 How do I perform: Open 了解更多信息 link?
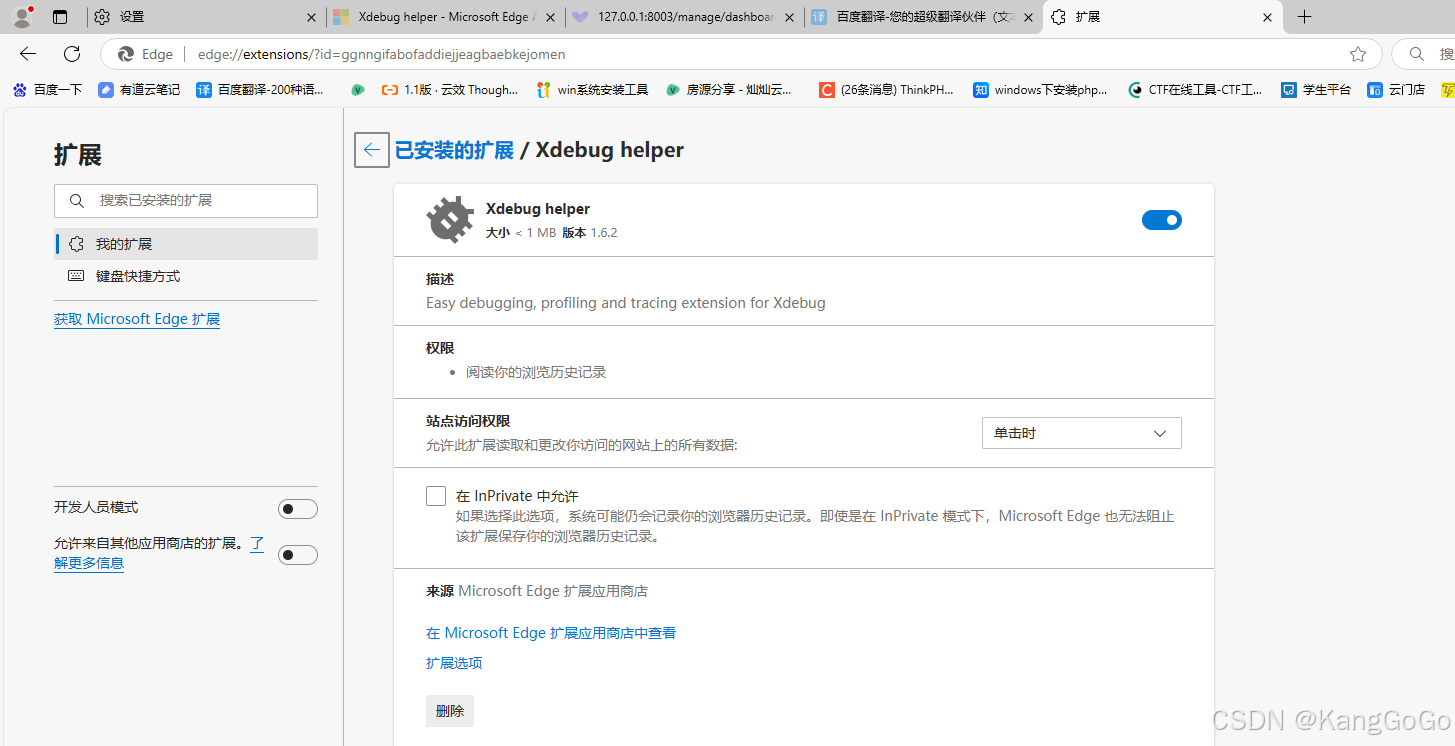pos(89,563)
